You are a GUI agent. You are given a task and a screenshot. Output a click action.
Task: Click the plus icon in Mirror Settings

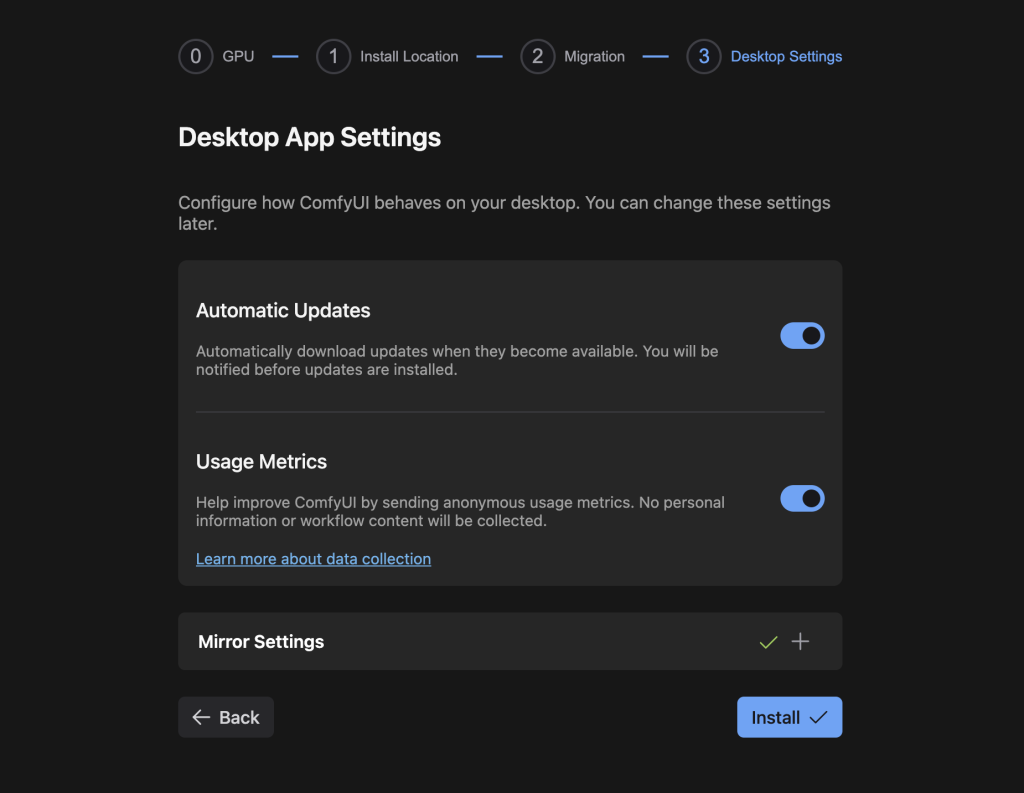point(801,642)
